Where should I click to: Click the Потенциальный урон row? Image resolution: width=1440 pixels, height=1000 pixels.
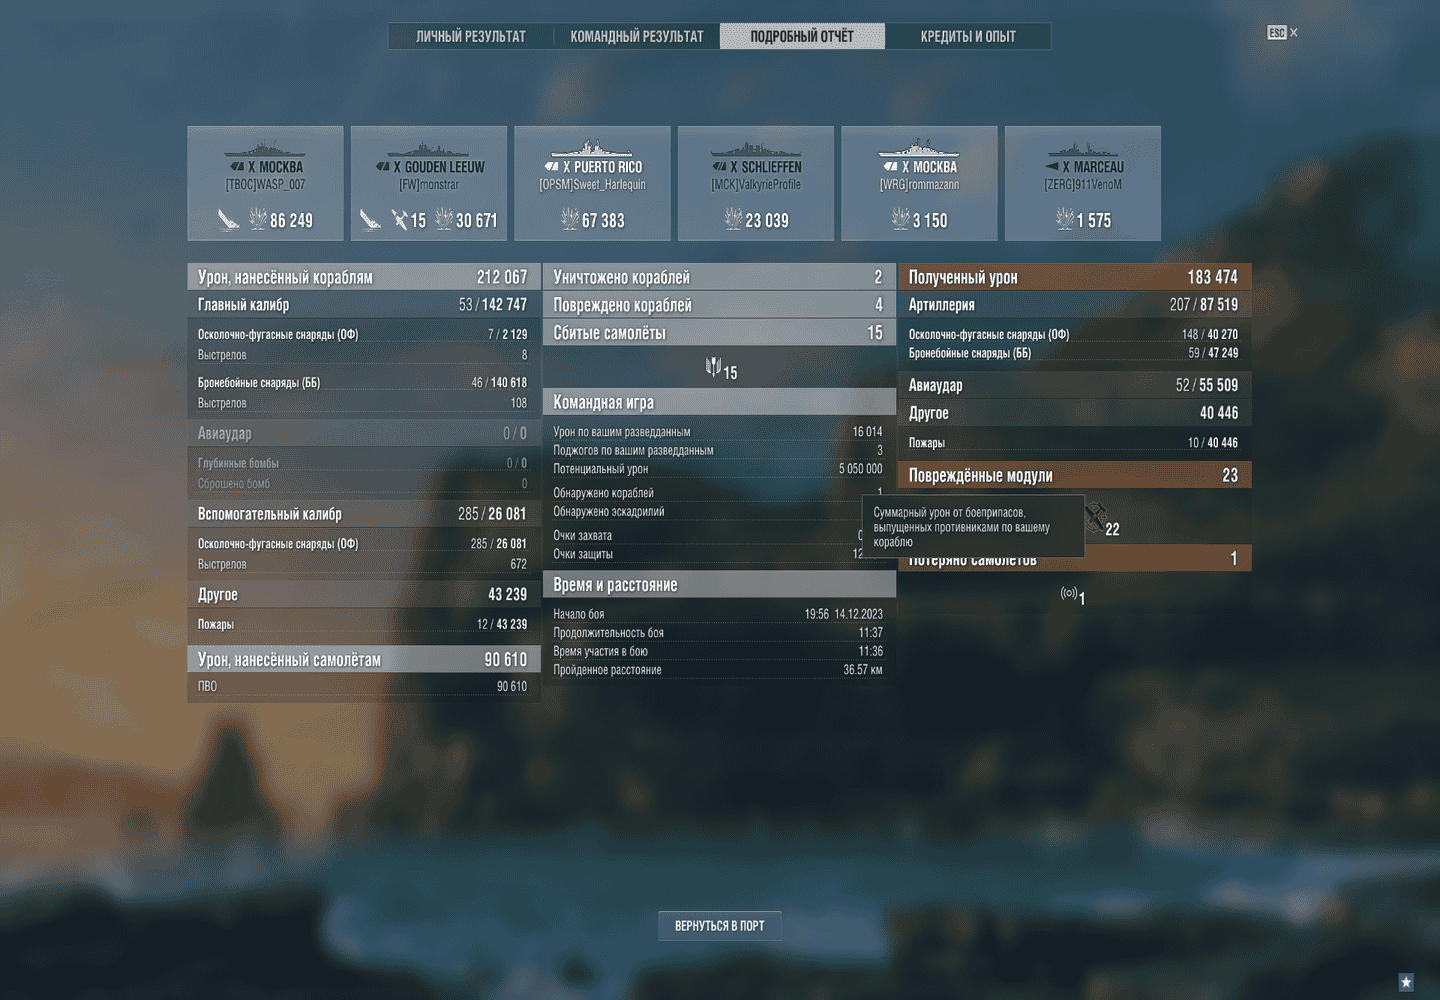click(x=719, y=469)
